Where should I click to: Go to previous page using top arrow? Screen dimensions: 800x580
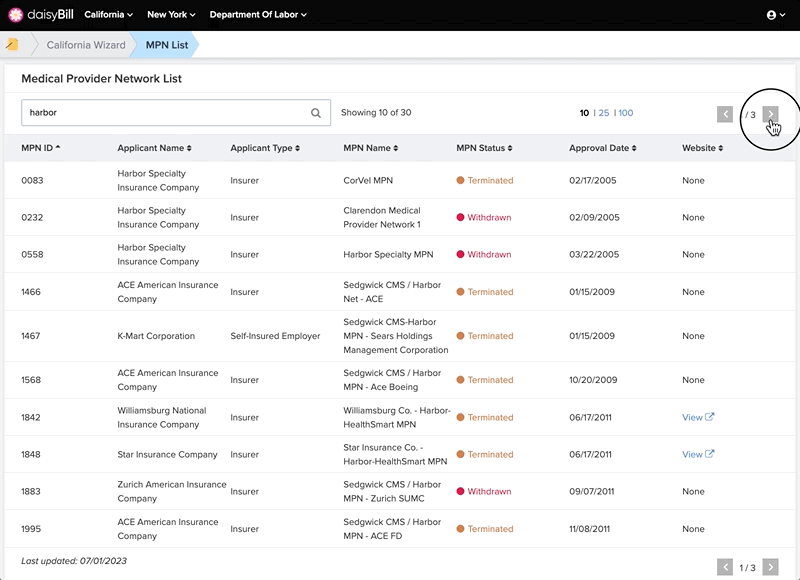point(725,114)
